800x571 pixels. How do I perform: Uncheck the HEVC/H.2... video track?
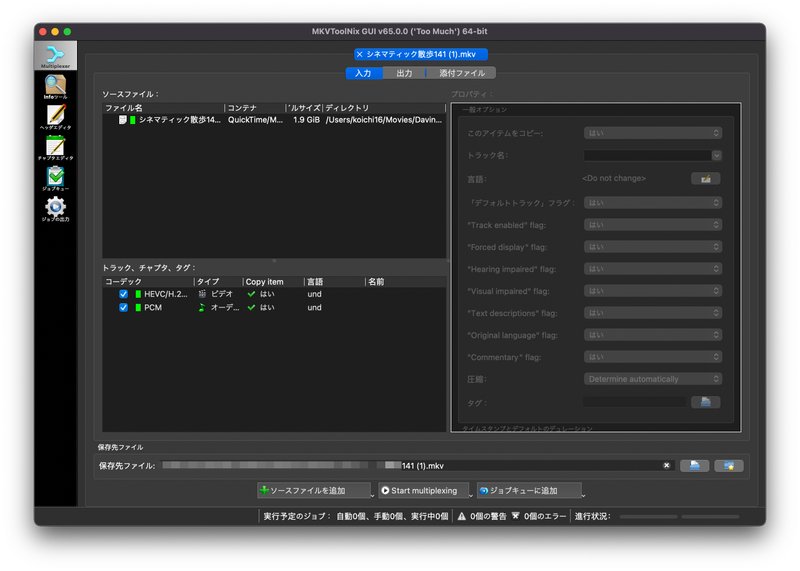123,294
